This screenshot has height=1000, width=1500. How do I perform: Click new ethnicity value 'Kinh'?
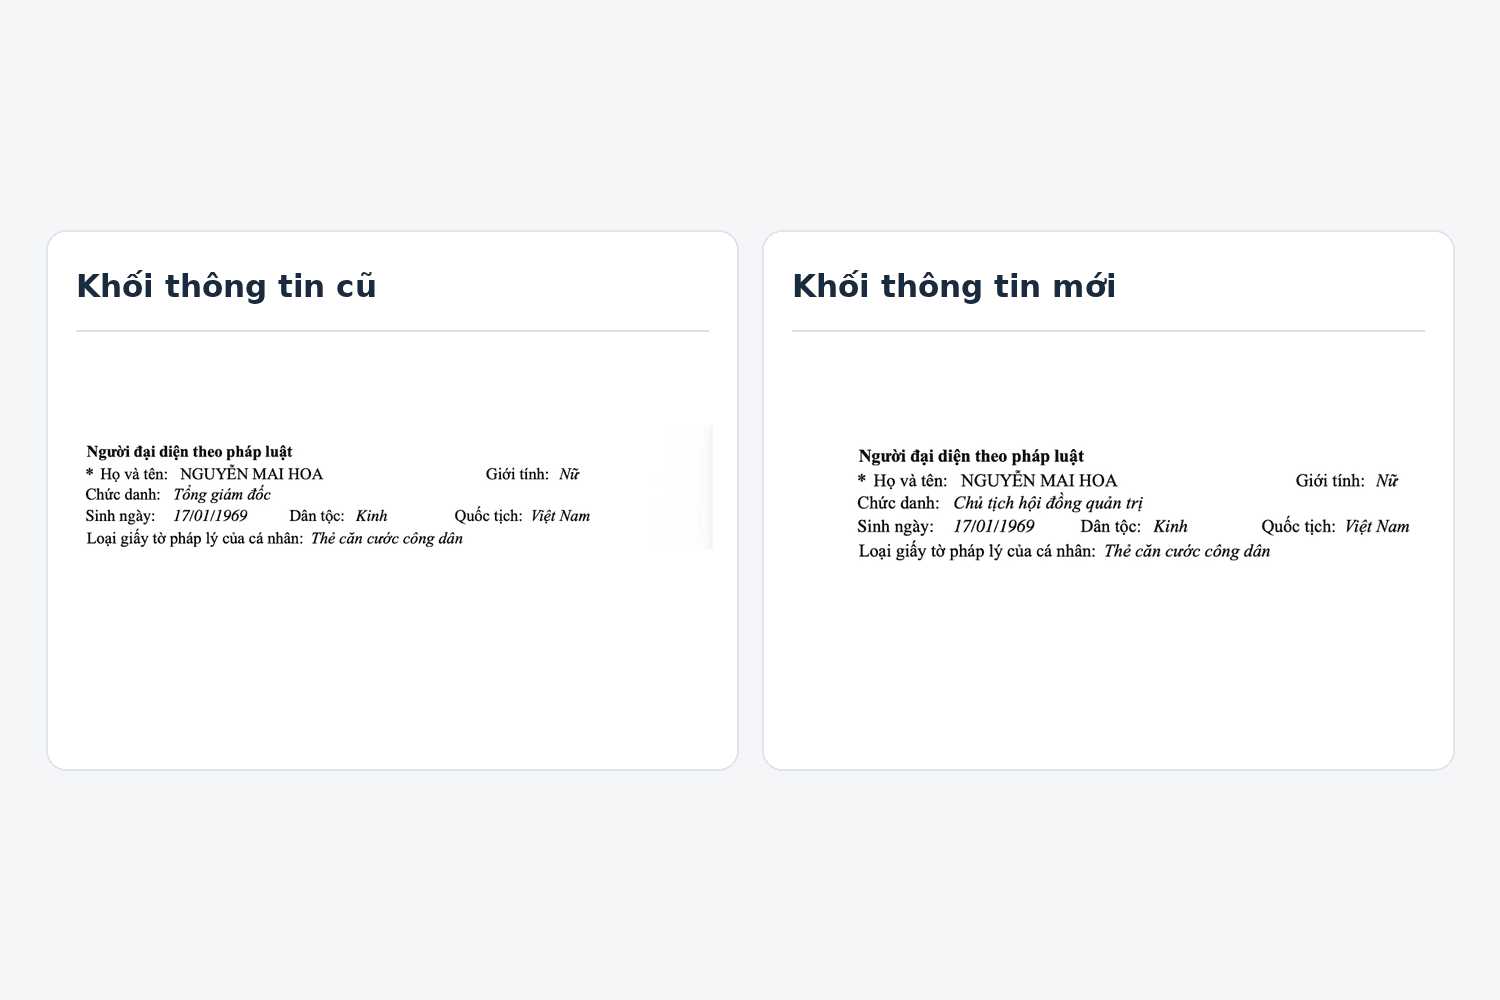coord(1170,526)
